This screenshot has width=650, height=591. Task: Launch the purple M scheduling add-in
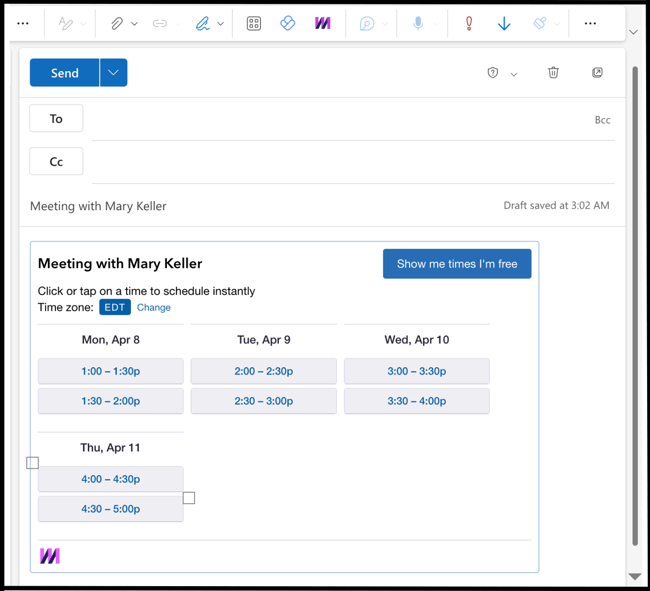(x=323, y=23)
